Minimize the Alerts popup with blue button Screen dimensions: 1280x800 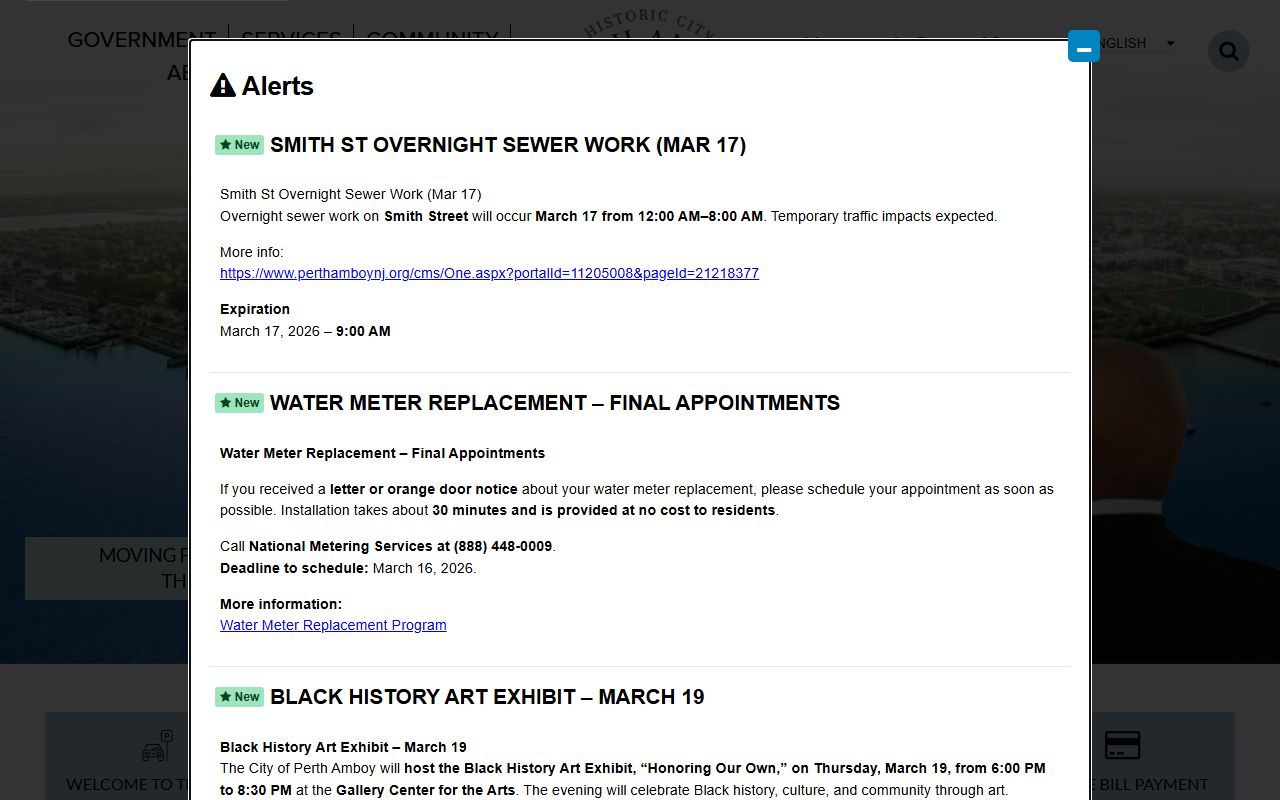point(1083,47)
